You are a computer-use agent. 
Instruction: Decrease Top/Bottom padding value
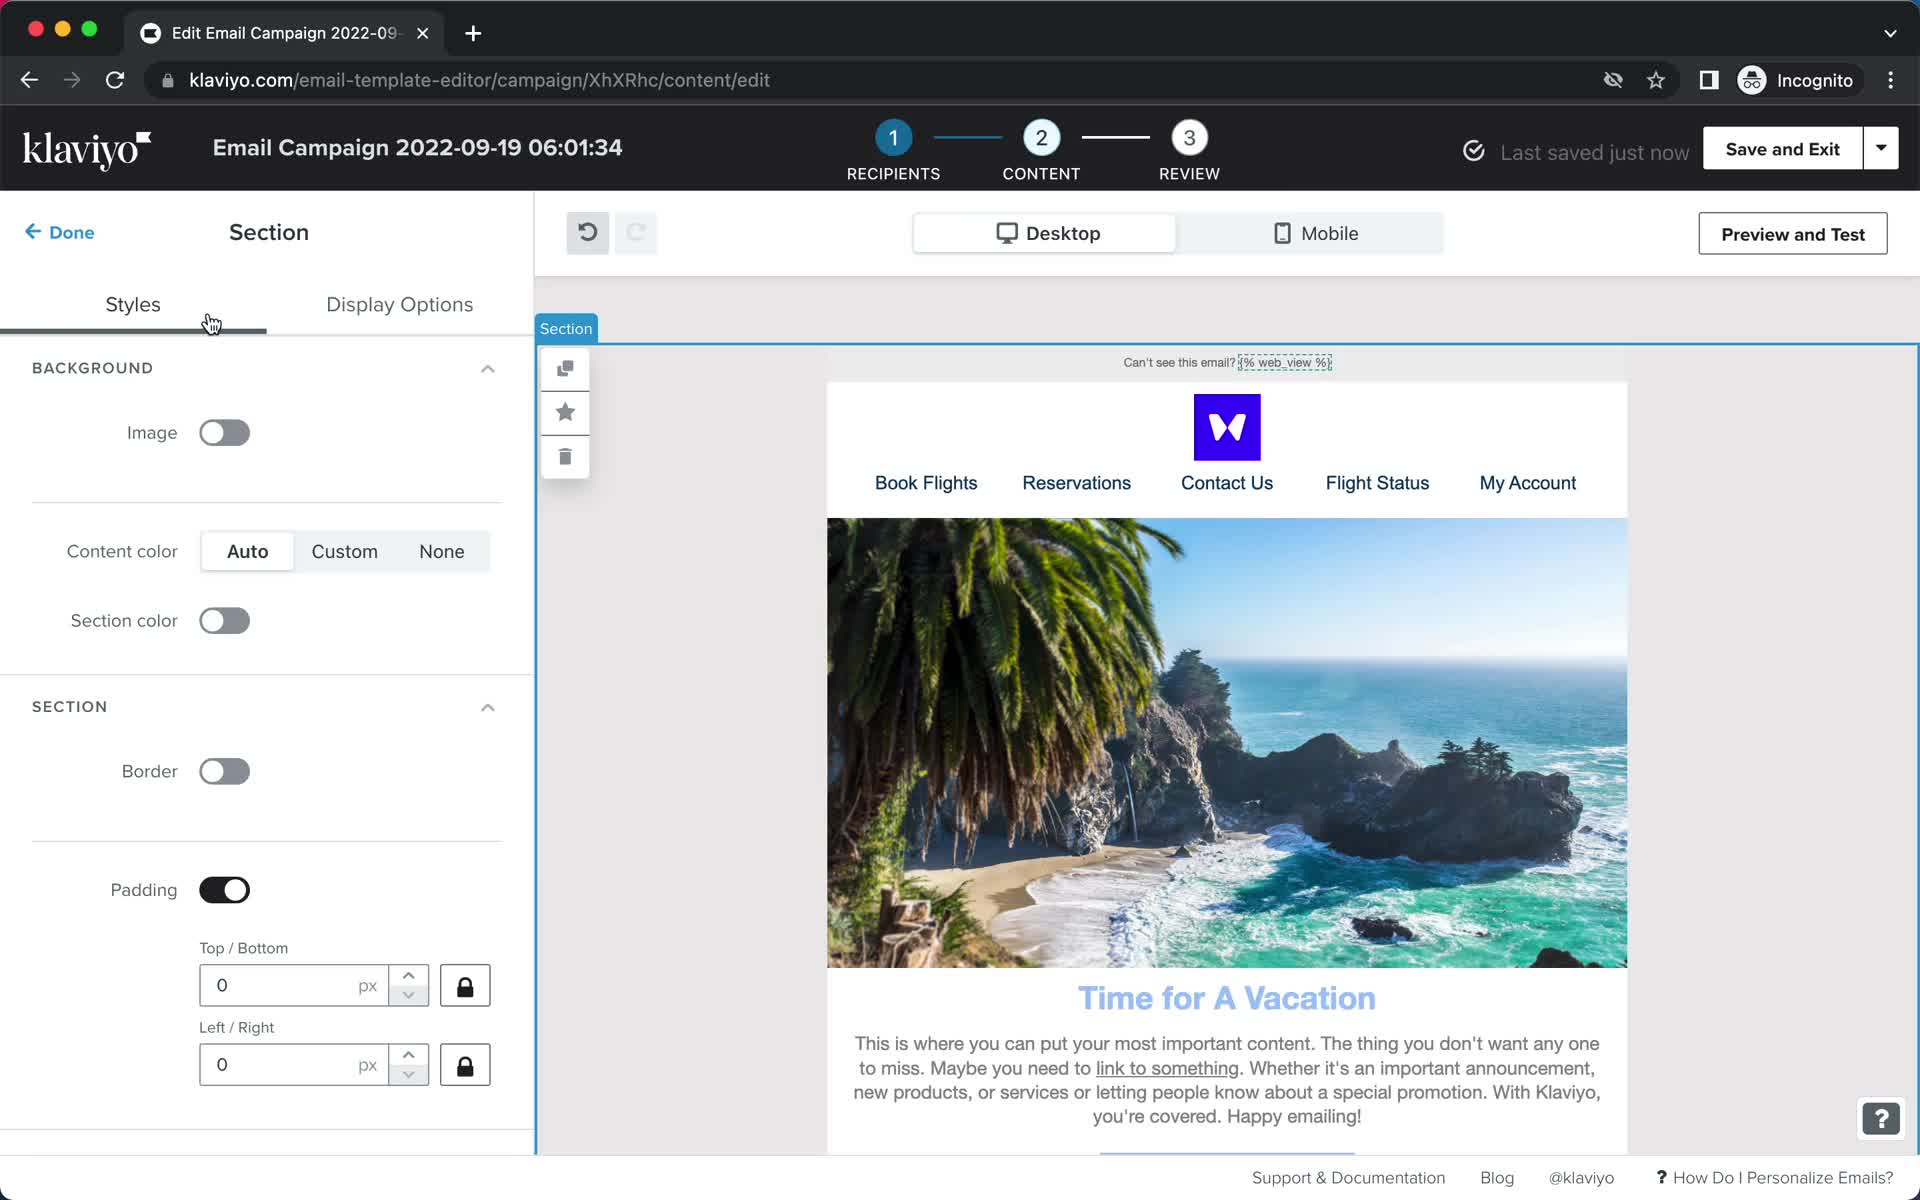click(x=408, y=996)
